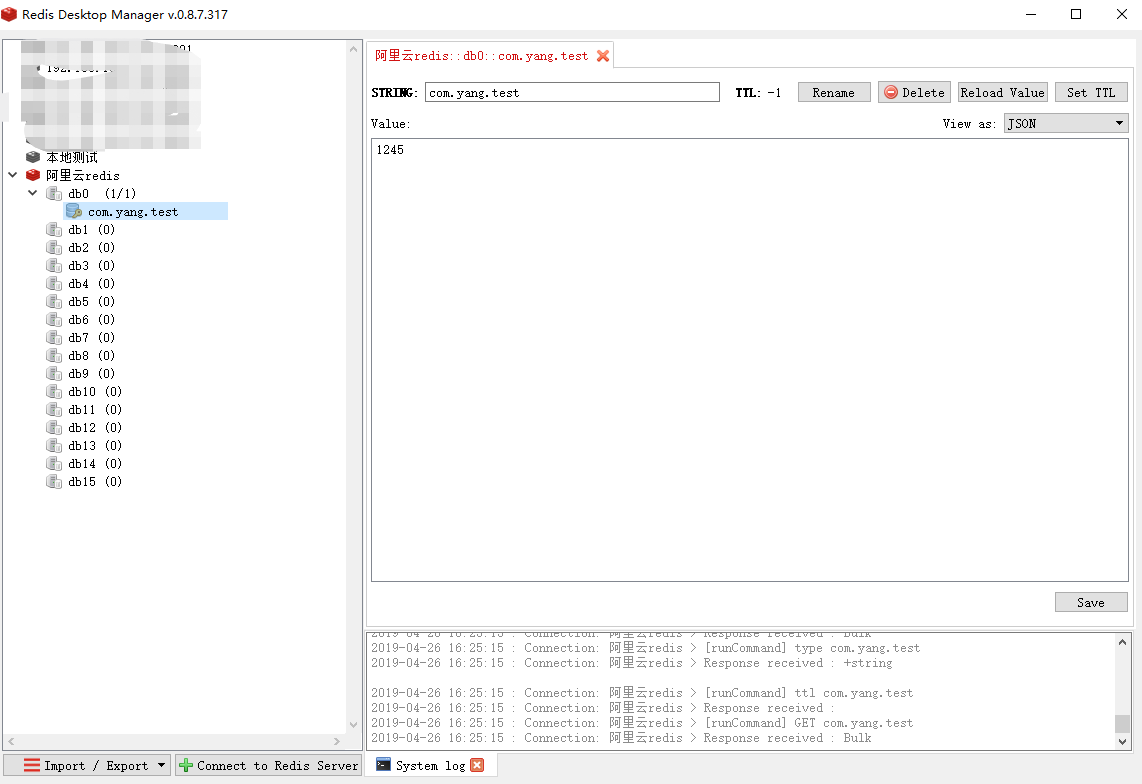Select the db12 (0) tree label
The height and width of the screenshot is (784, 1142).
tap(95, 427)
